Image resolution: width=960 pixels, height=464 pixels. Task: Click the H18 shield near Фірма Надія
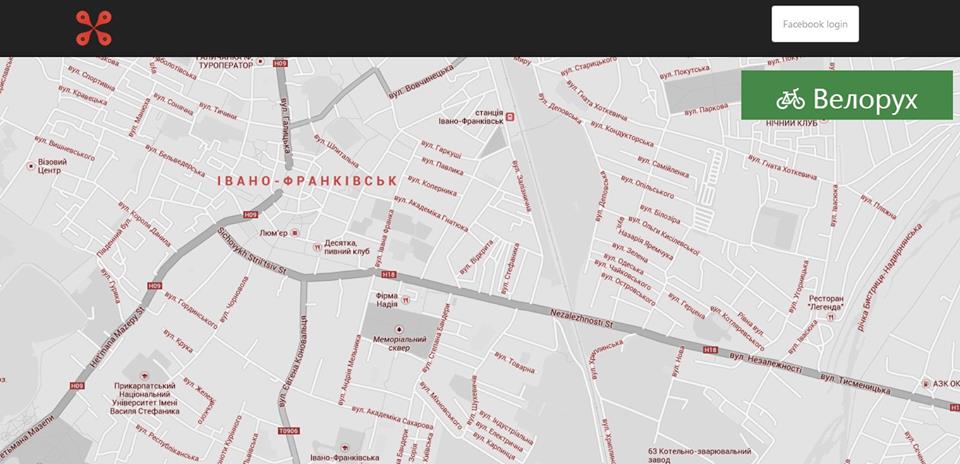tap(389, 274)
